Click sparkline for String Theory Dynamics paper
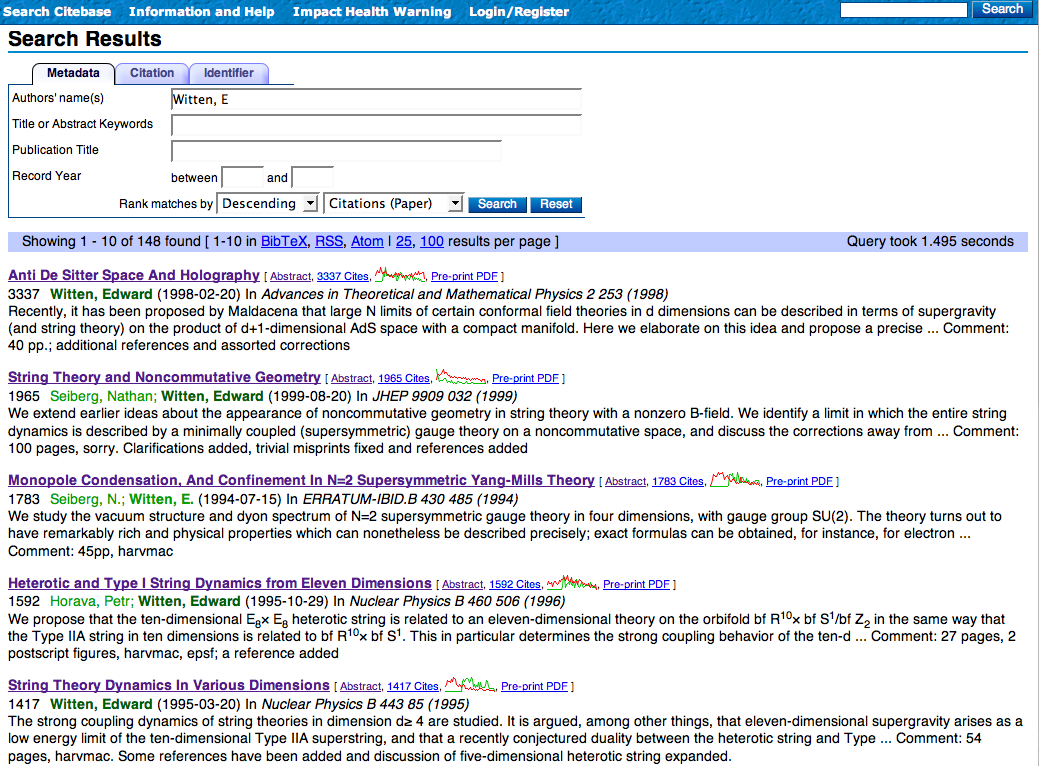 point(470,685)
